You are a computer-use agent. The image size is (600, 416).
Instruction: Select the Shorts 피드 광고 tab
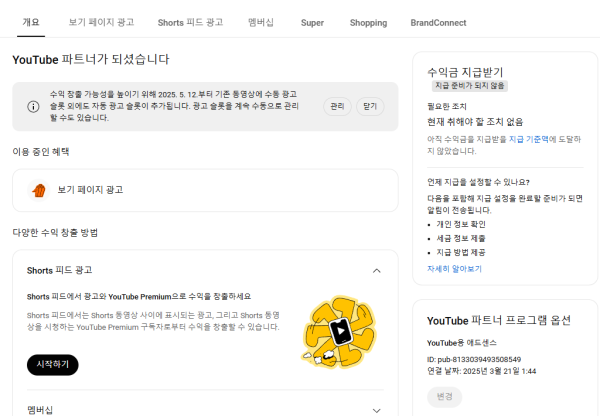190,22
